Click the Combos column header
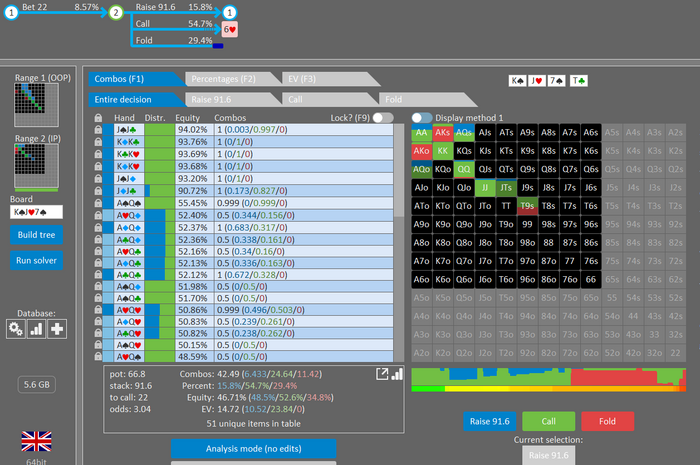The height and width of the screenshot is (465, 700). click(x=230, y=118)
